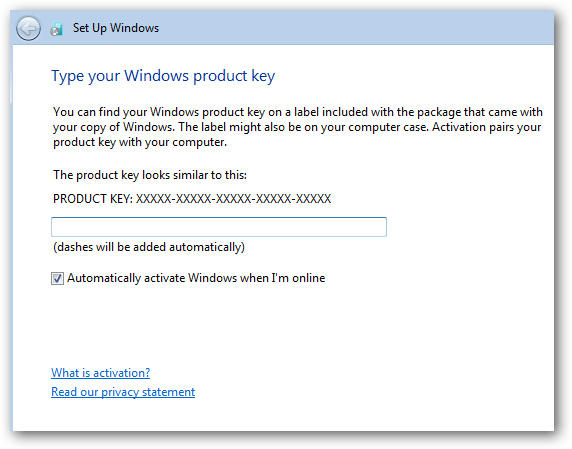Viewport: 572px width, 449px height.
Task: Open the 'Read our privacy statement' link
Action: (x=123, y=392)
